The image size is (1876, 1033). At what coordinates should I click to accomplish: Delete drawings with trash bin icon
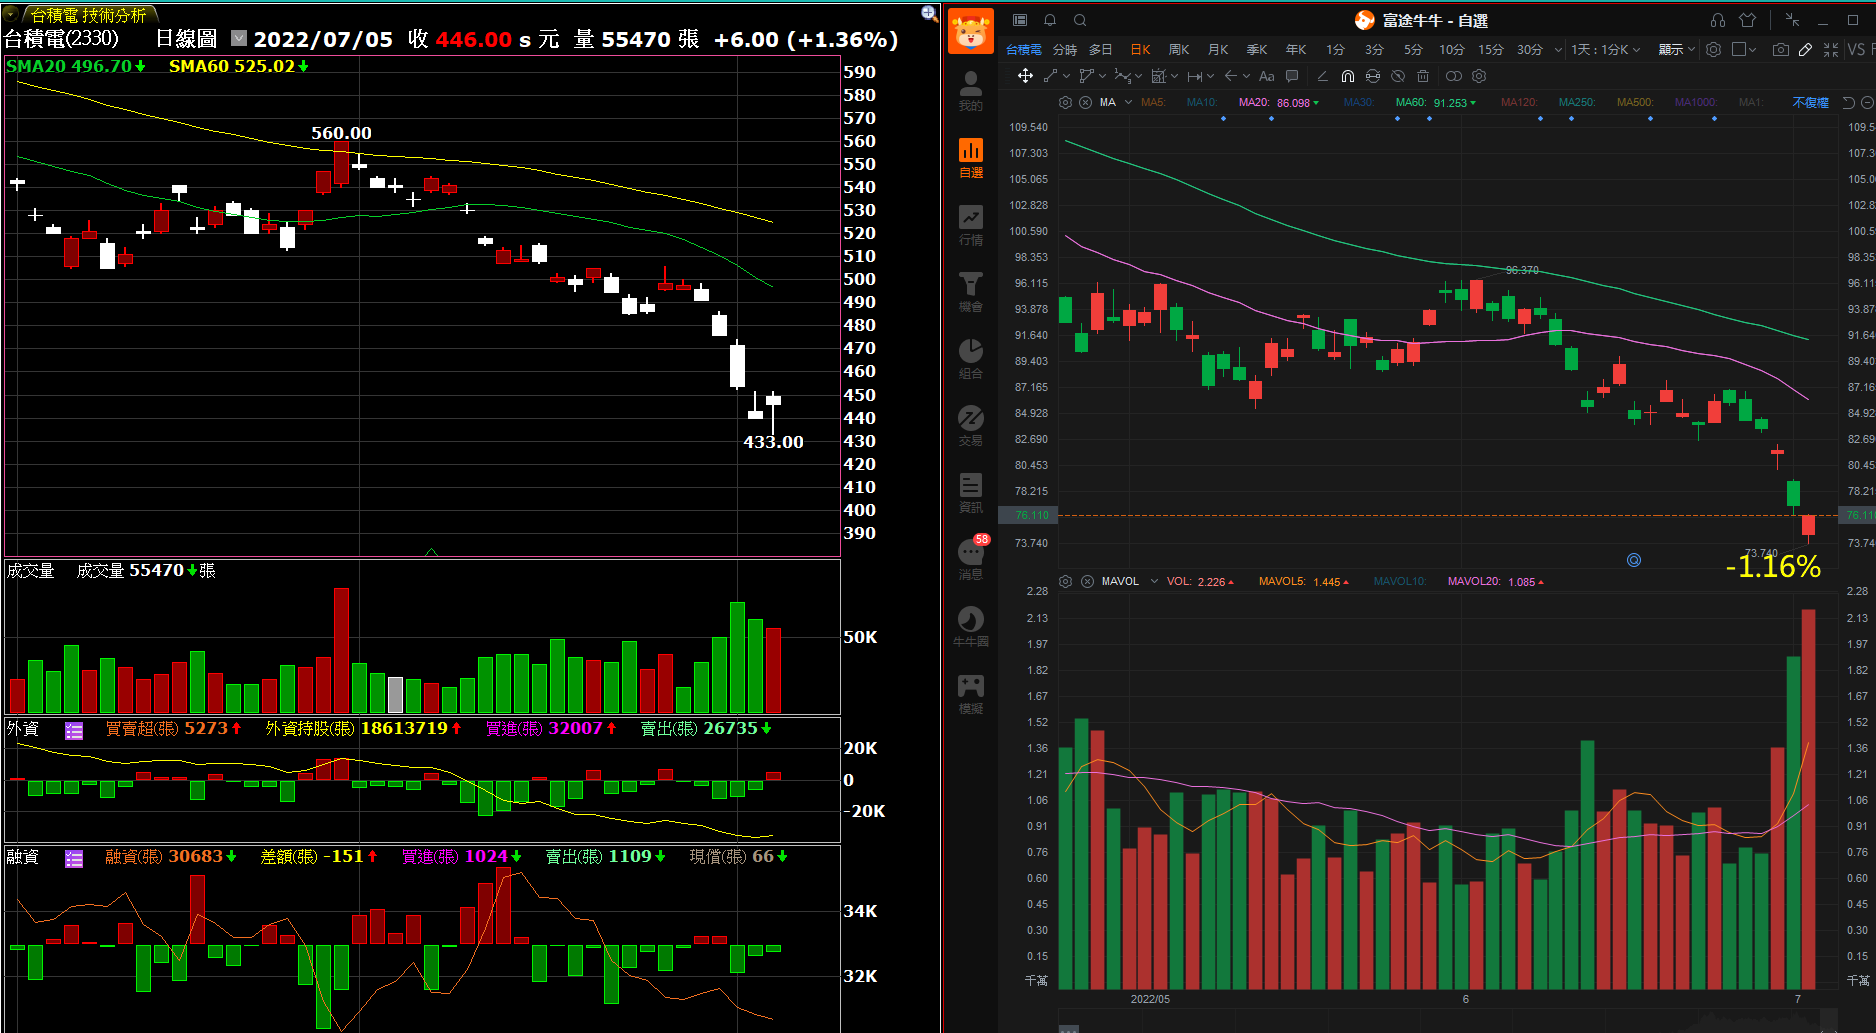1423,76
